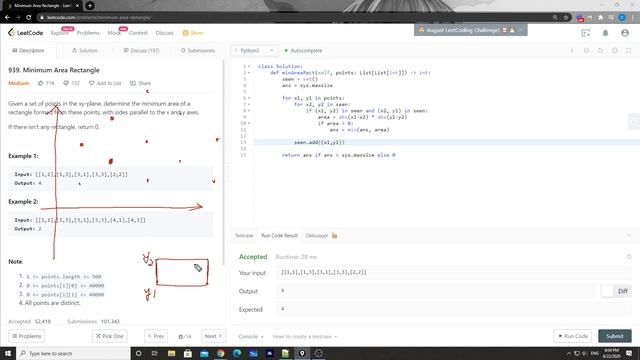Open File Explorer from the taskbar
This screenshot has width=640, height=360.
coord(171,353)
